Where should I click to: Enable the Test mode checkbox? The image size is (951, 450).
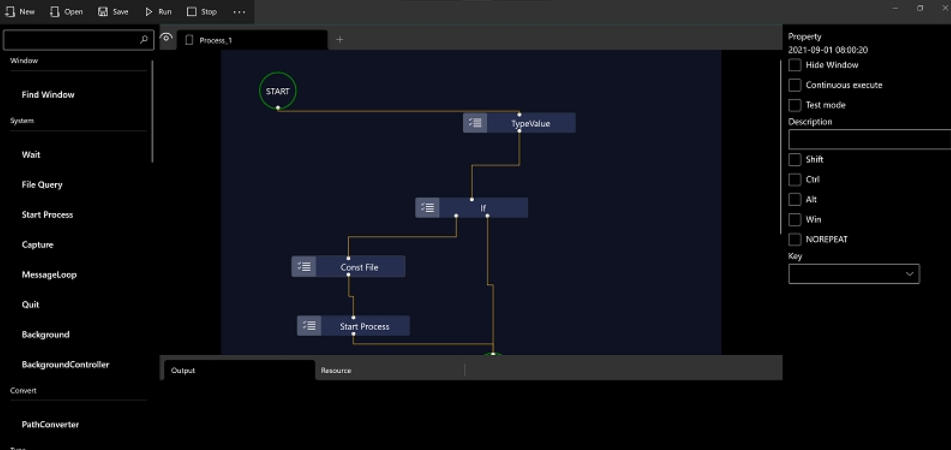[x=795, y=105]
